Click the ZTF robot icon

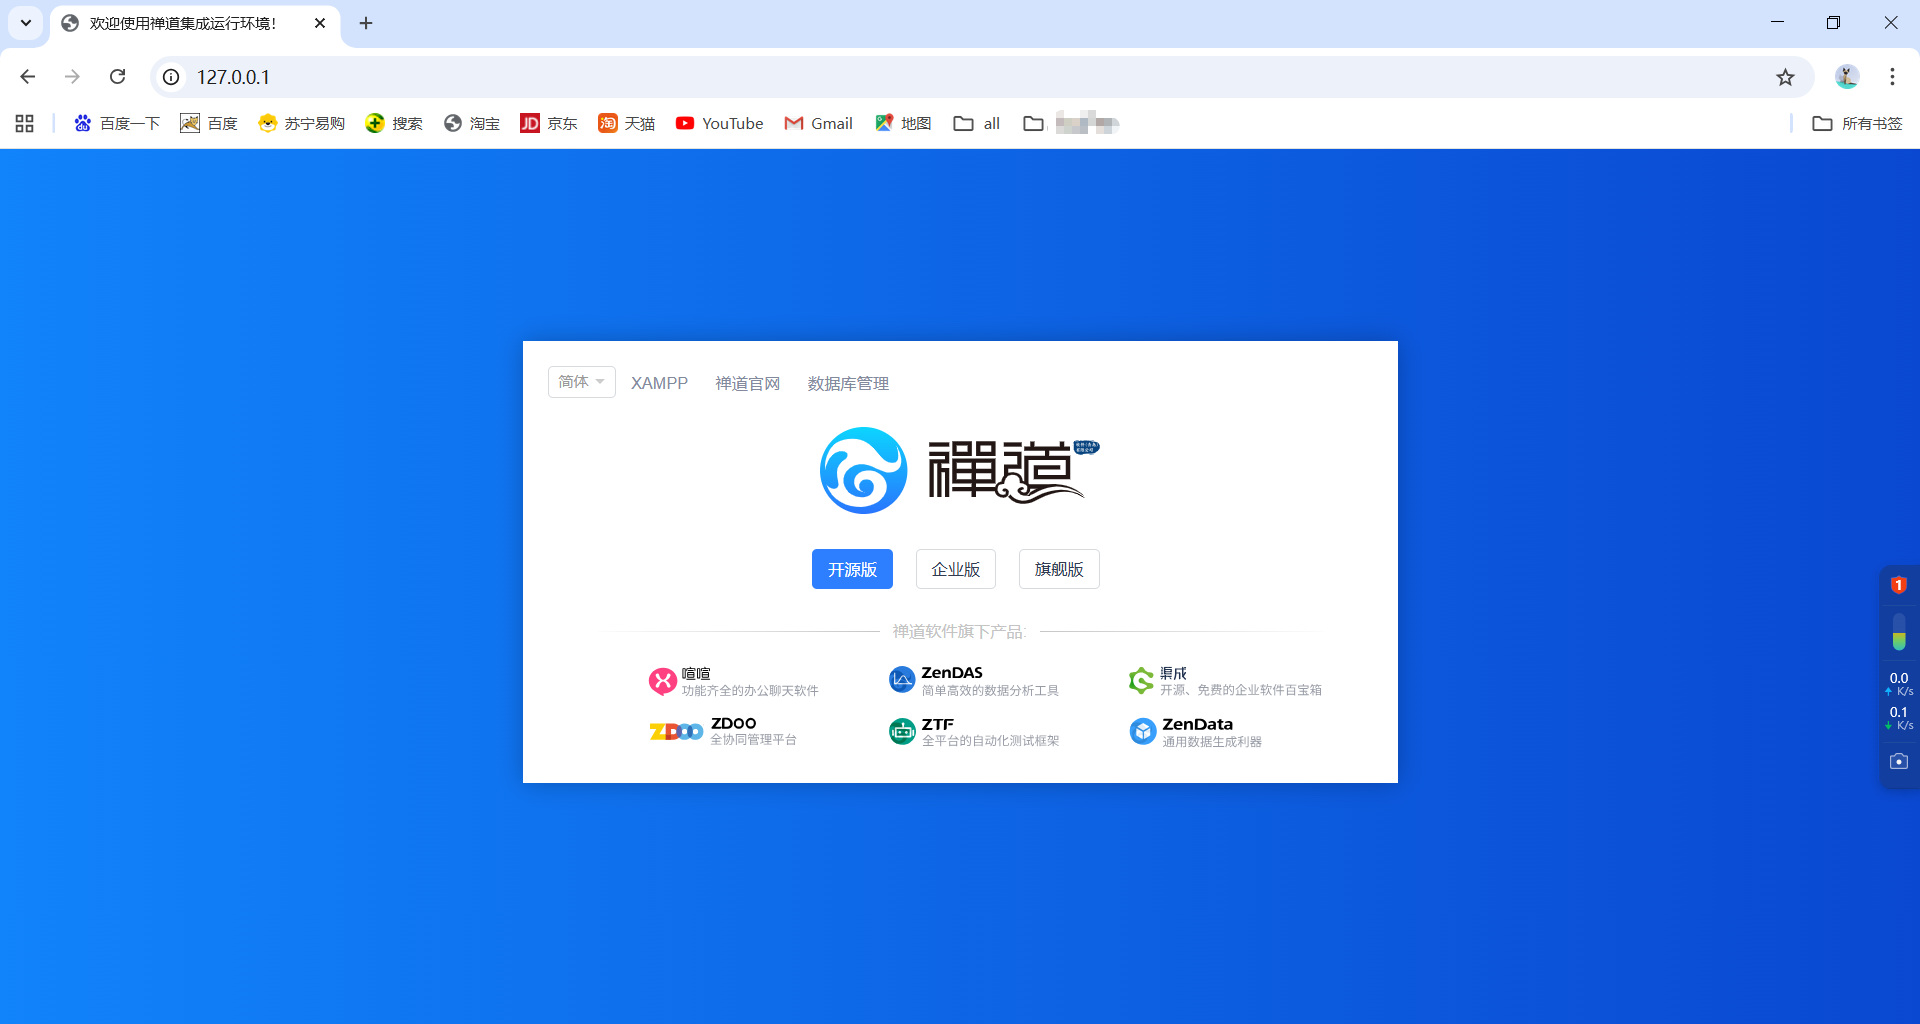(902, 732)
